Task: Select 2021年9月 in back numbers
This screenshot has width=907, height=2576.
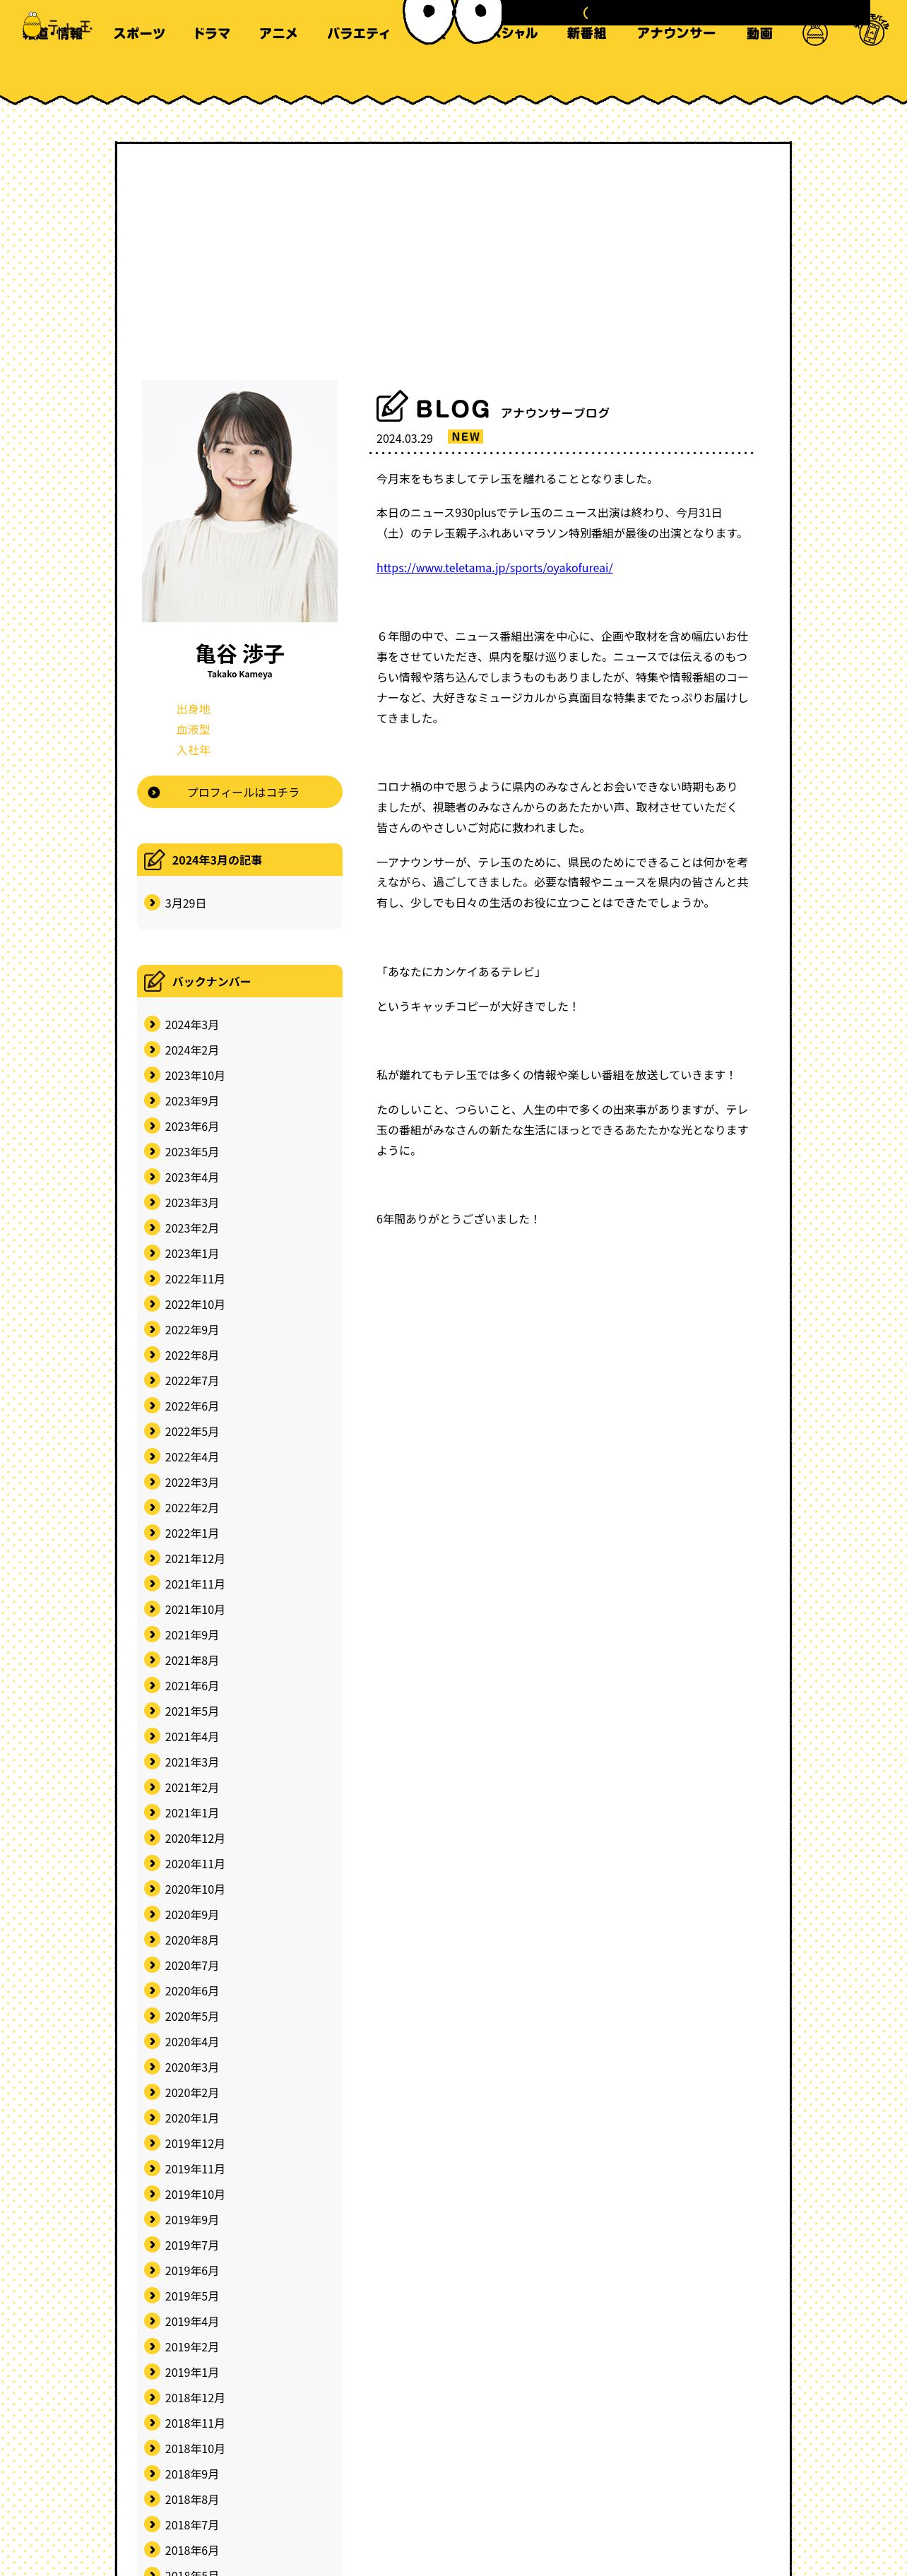Action: 191,1635
